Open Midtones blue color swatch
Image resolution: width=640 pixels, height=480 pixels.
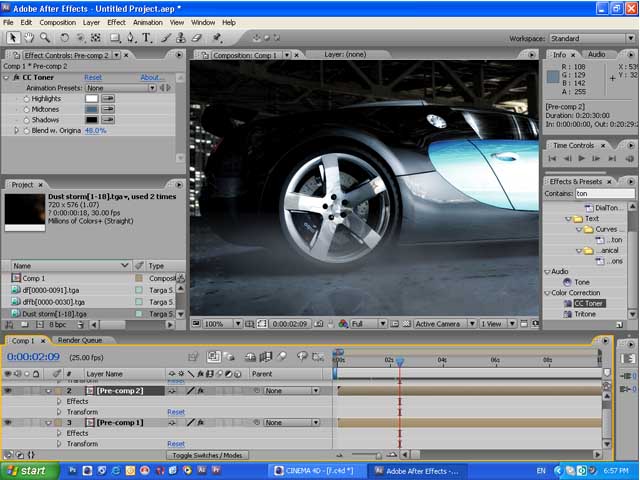91,109
